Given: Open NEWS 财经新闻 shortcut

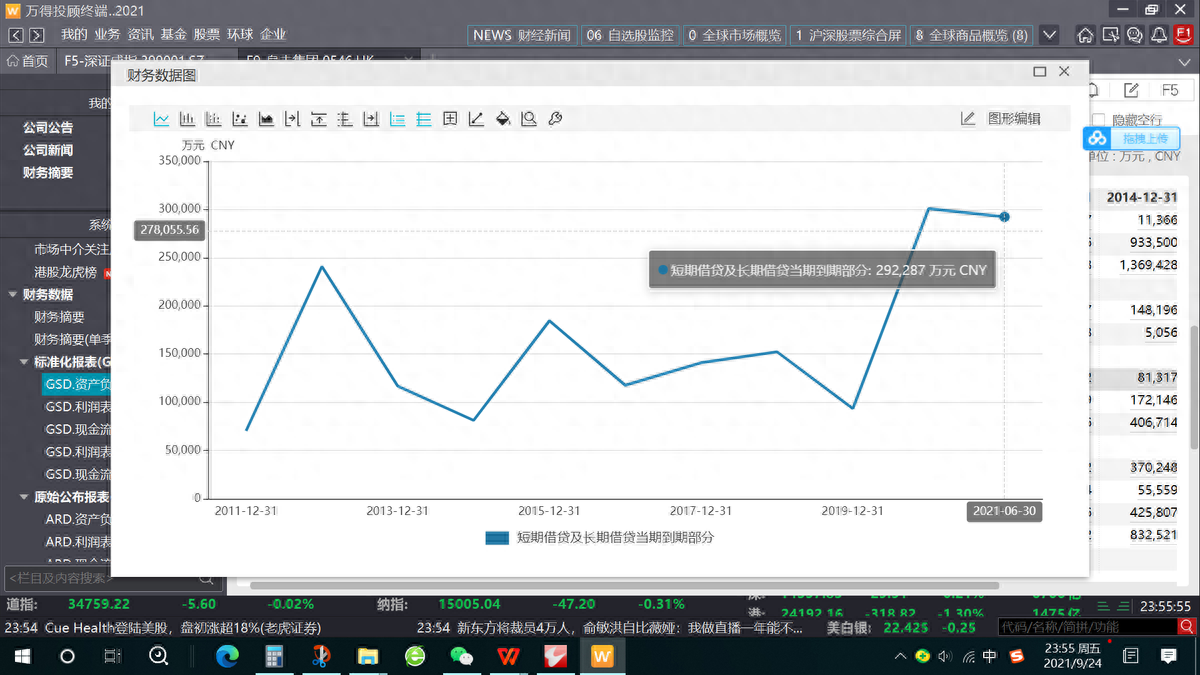Looking at the screenshot, I should [521, 35].
